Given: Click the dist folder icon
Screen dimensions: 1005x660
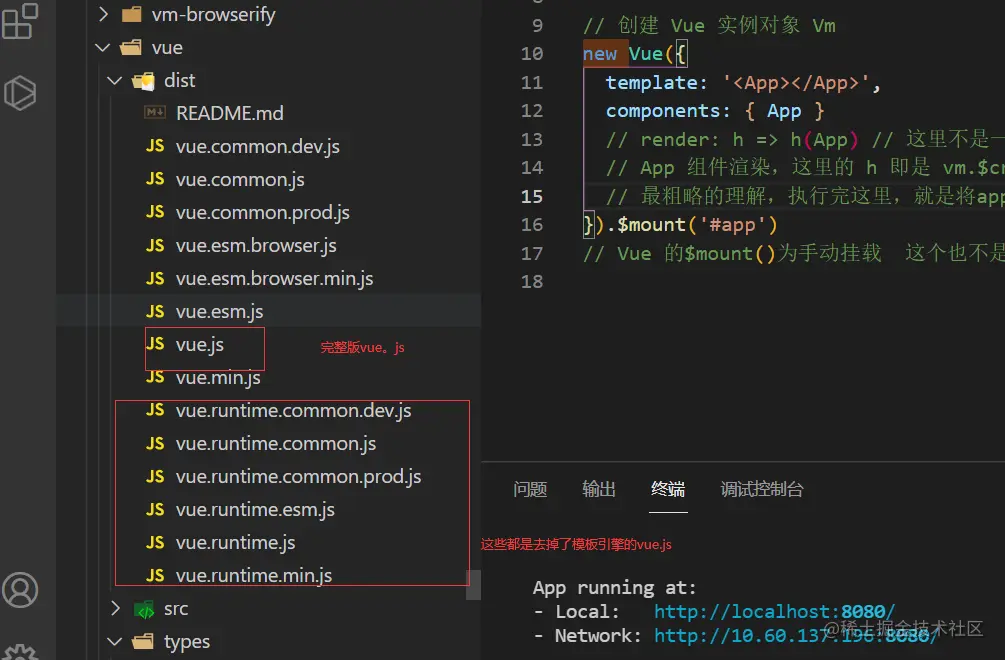Looking at the screenshot, I should pyautogui.click(x=144, y=81).
